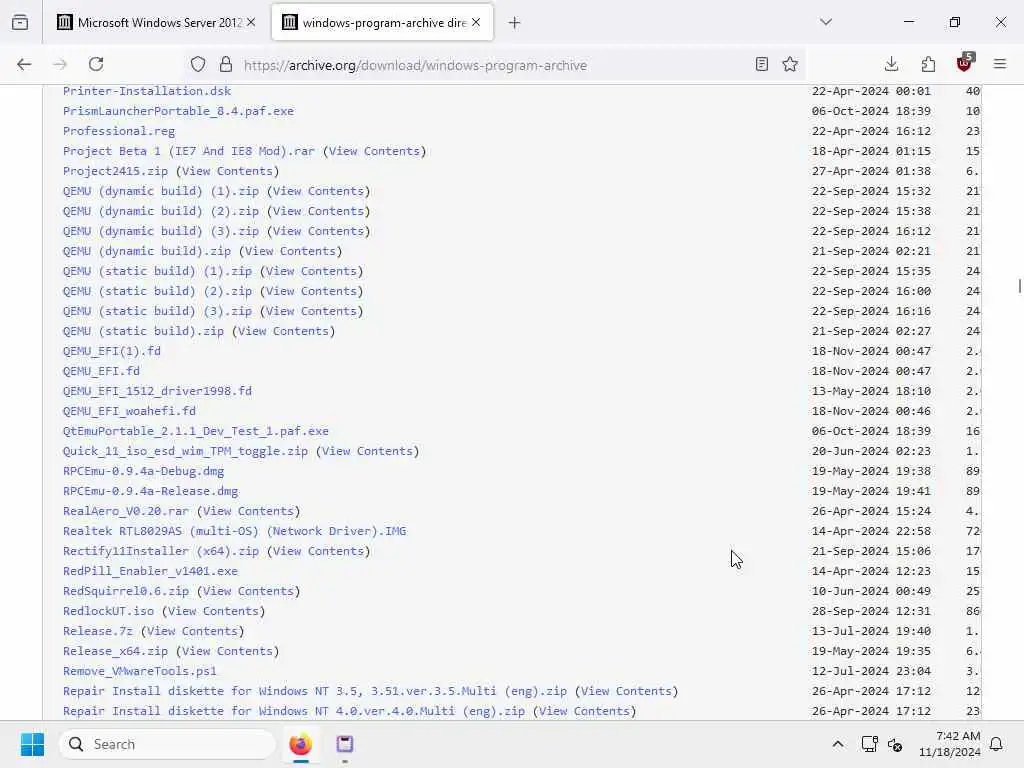Download QEMU (dynamic build) (3).zip
1024x768 pixels.
coord(161,231)
